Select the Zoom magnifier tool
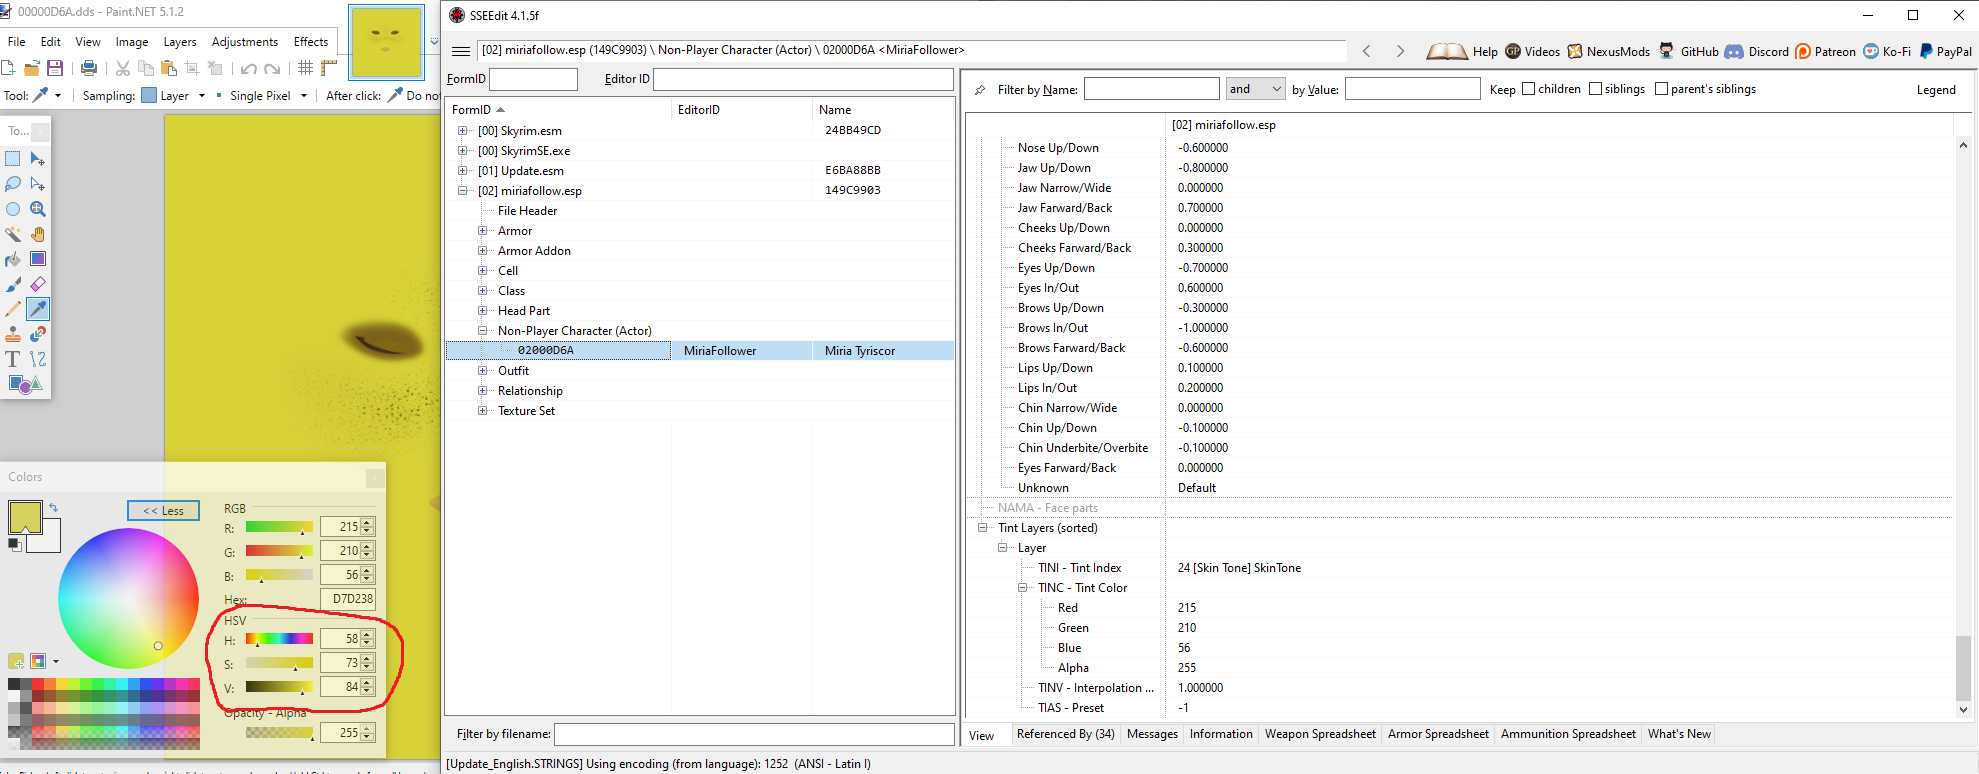 tap(38, 209)
